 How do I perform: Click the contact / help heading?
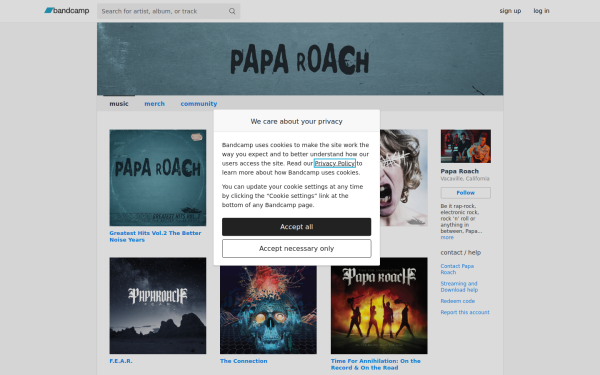461,253
